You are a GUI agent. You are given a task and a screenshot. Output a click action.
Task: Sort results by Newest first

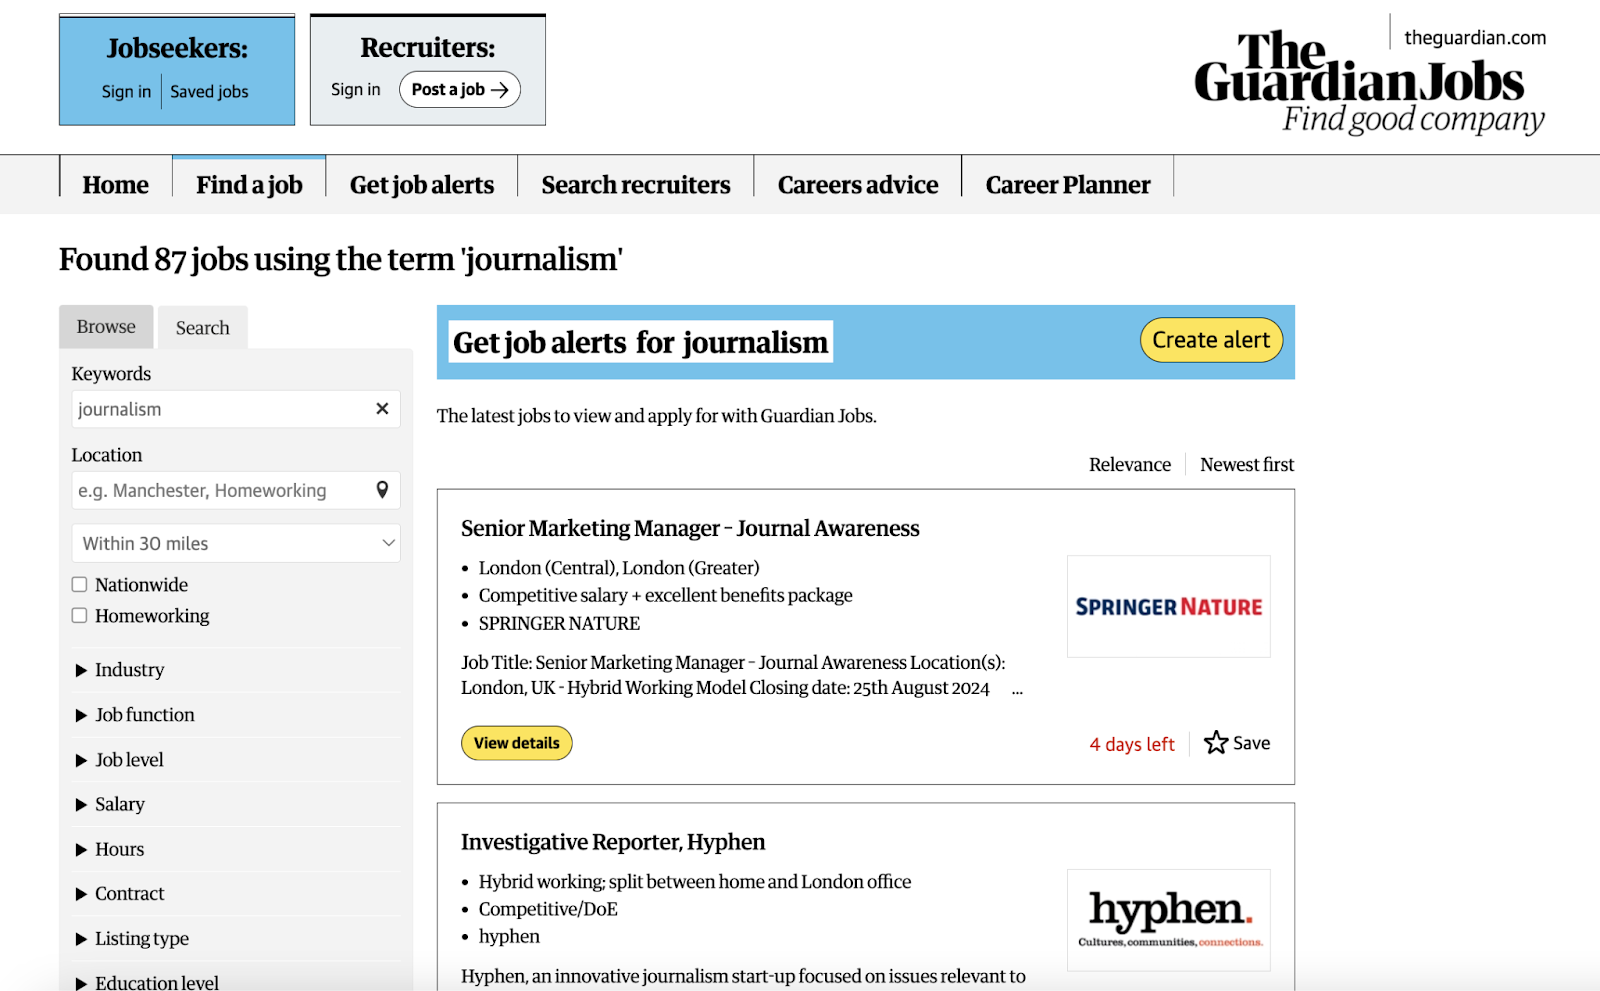[x=1247, y=465]
